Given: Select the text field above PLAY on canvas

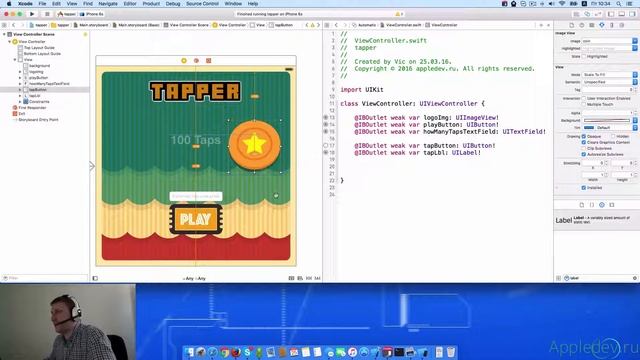Looking at the screenshot, I should pos(196,196).
